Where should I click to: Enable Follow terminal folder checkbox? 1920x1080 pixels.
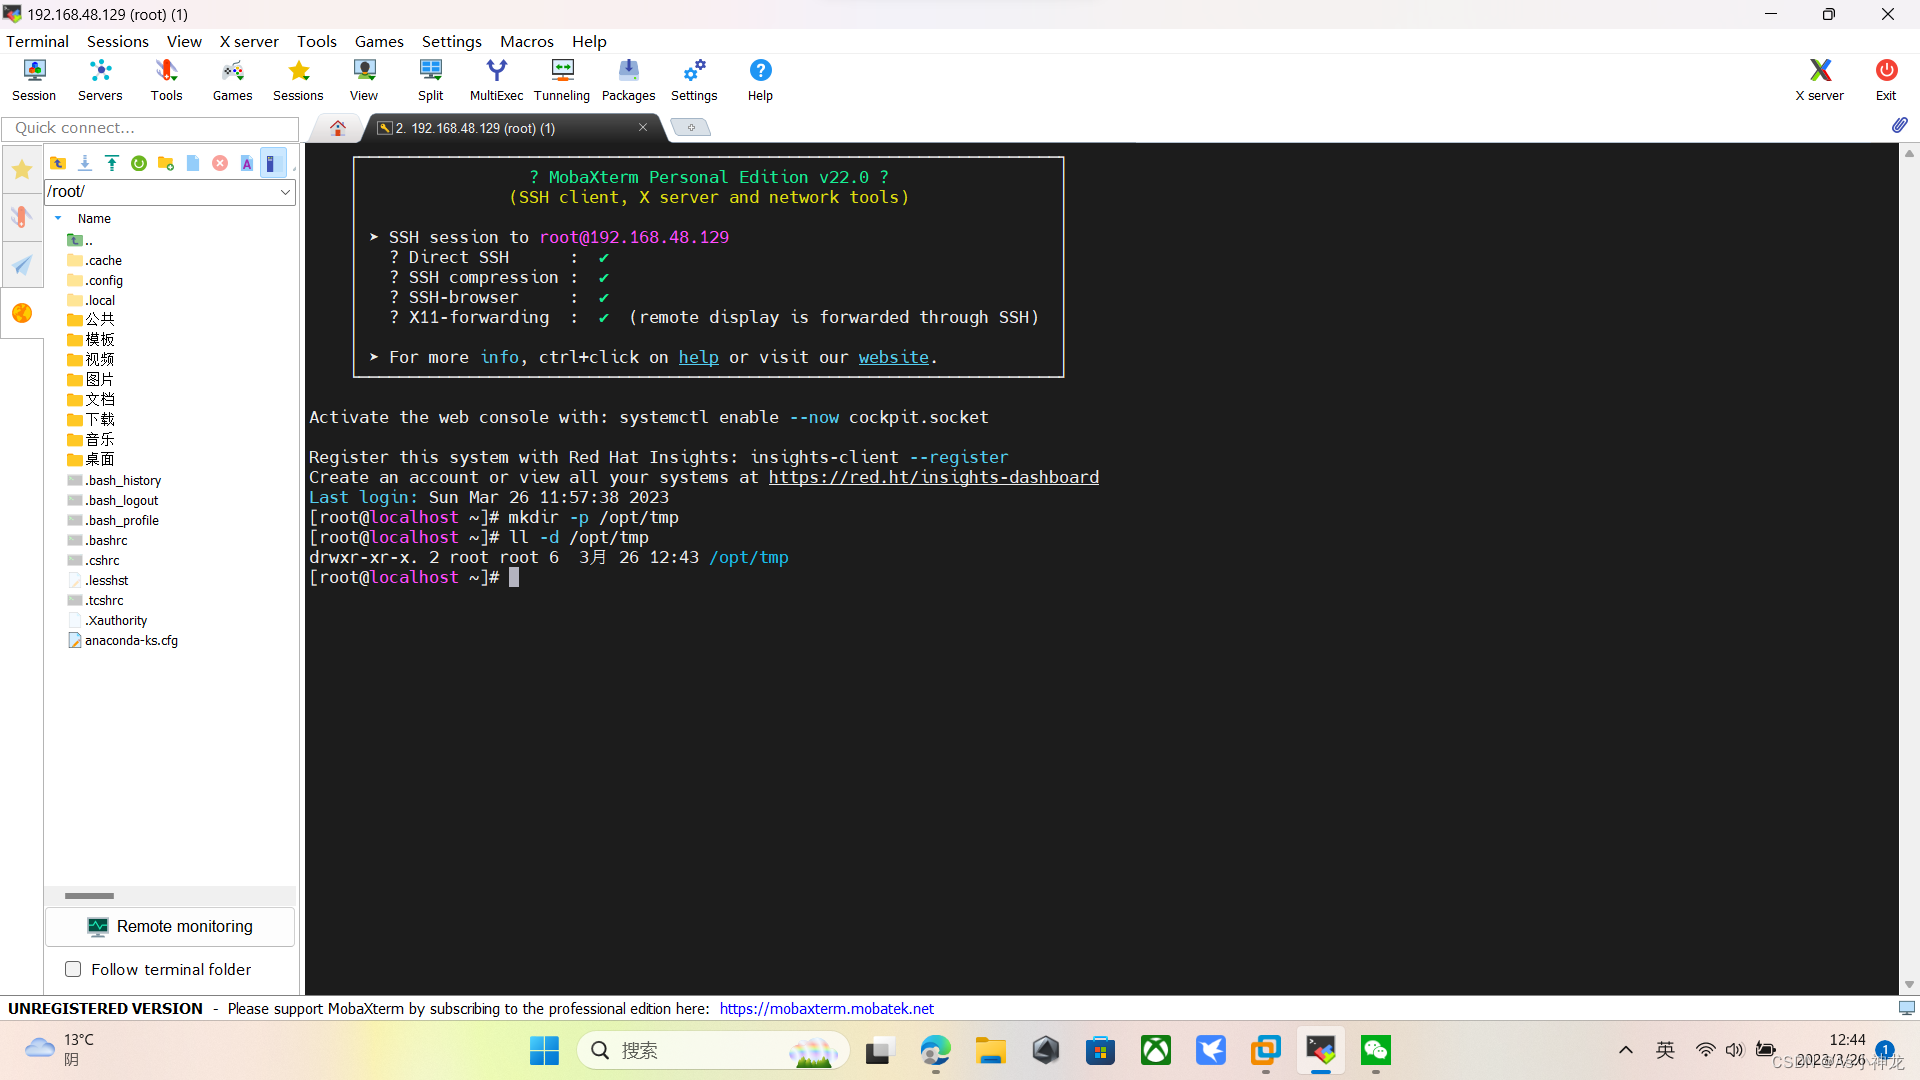tap(73, 969)
